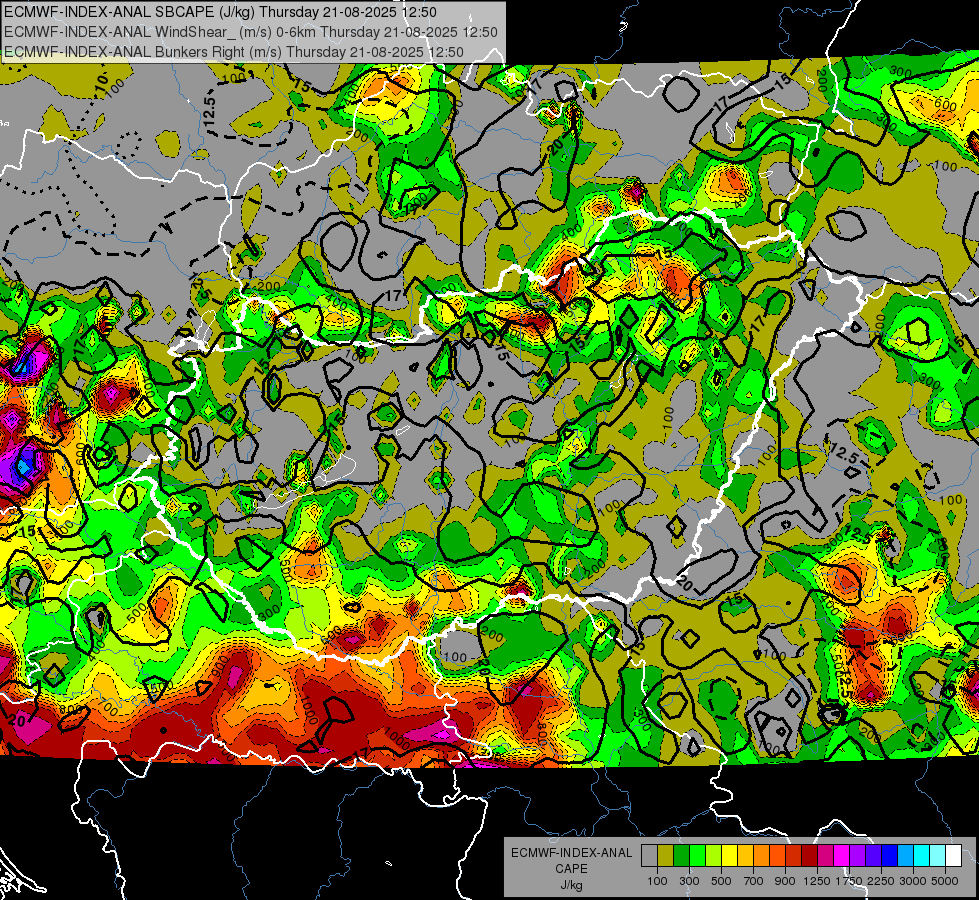Click the crimson-pink legend swatch
Viewport: 979px width, 900px height.
tap(825, 856)
